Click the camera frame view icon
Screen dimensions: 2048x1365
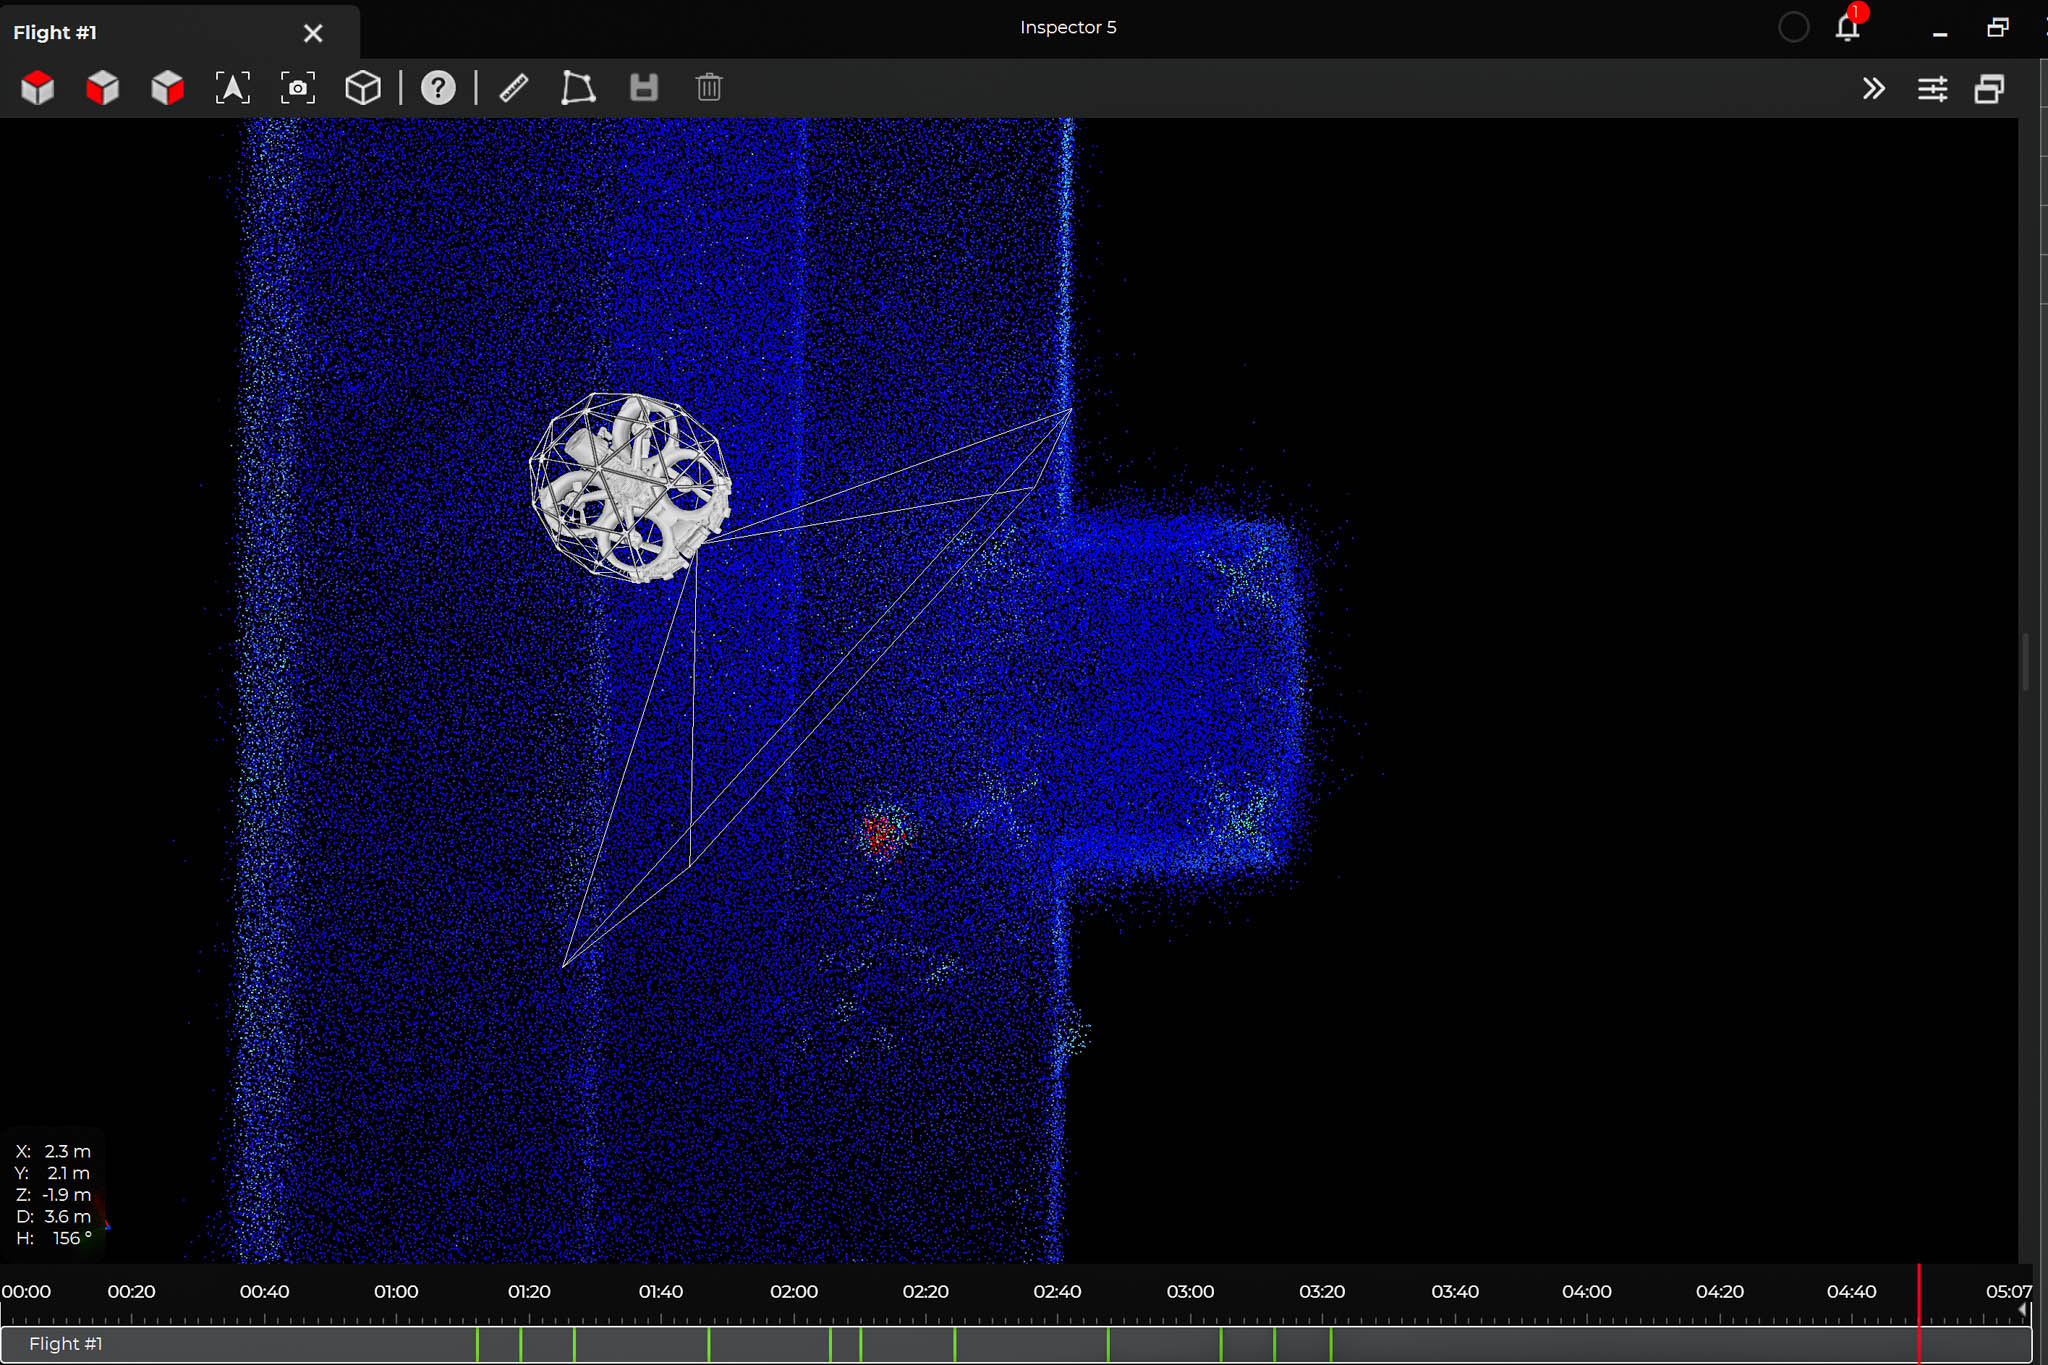click(298, 88)
